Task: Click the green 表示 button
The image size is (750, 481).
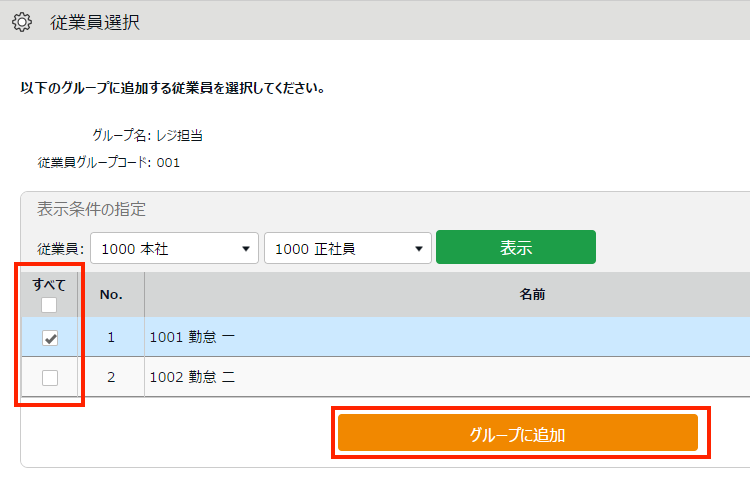Action: 516,247
